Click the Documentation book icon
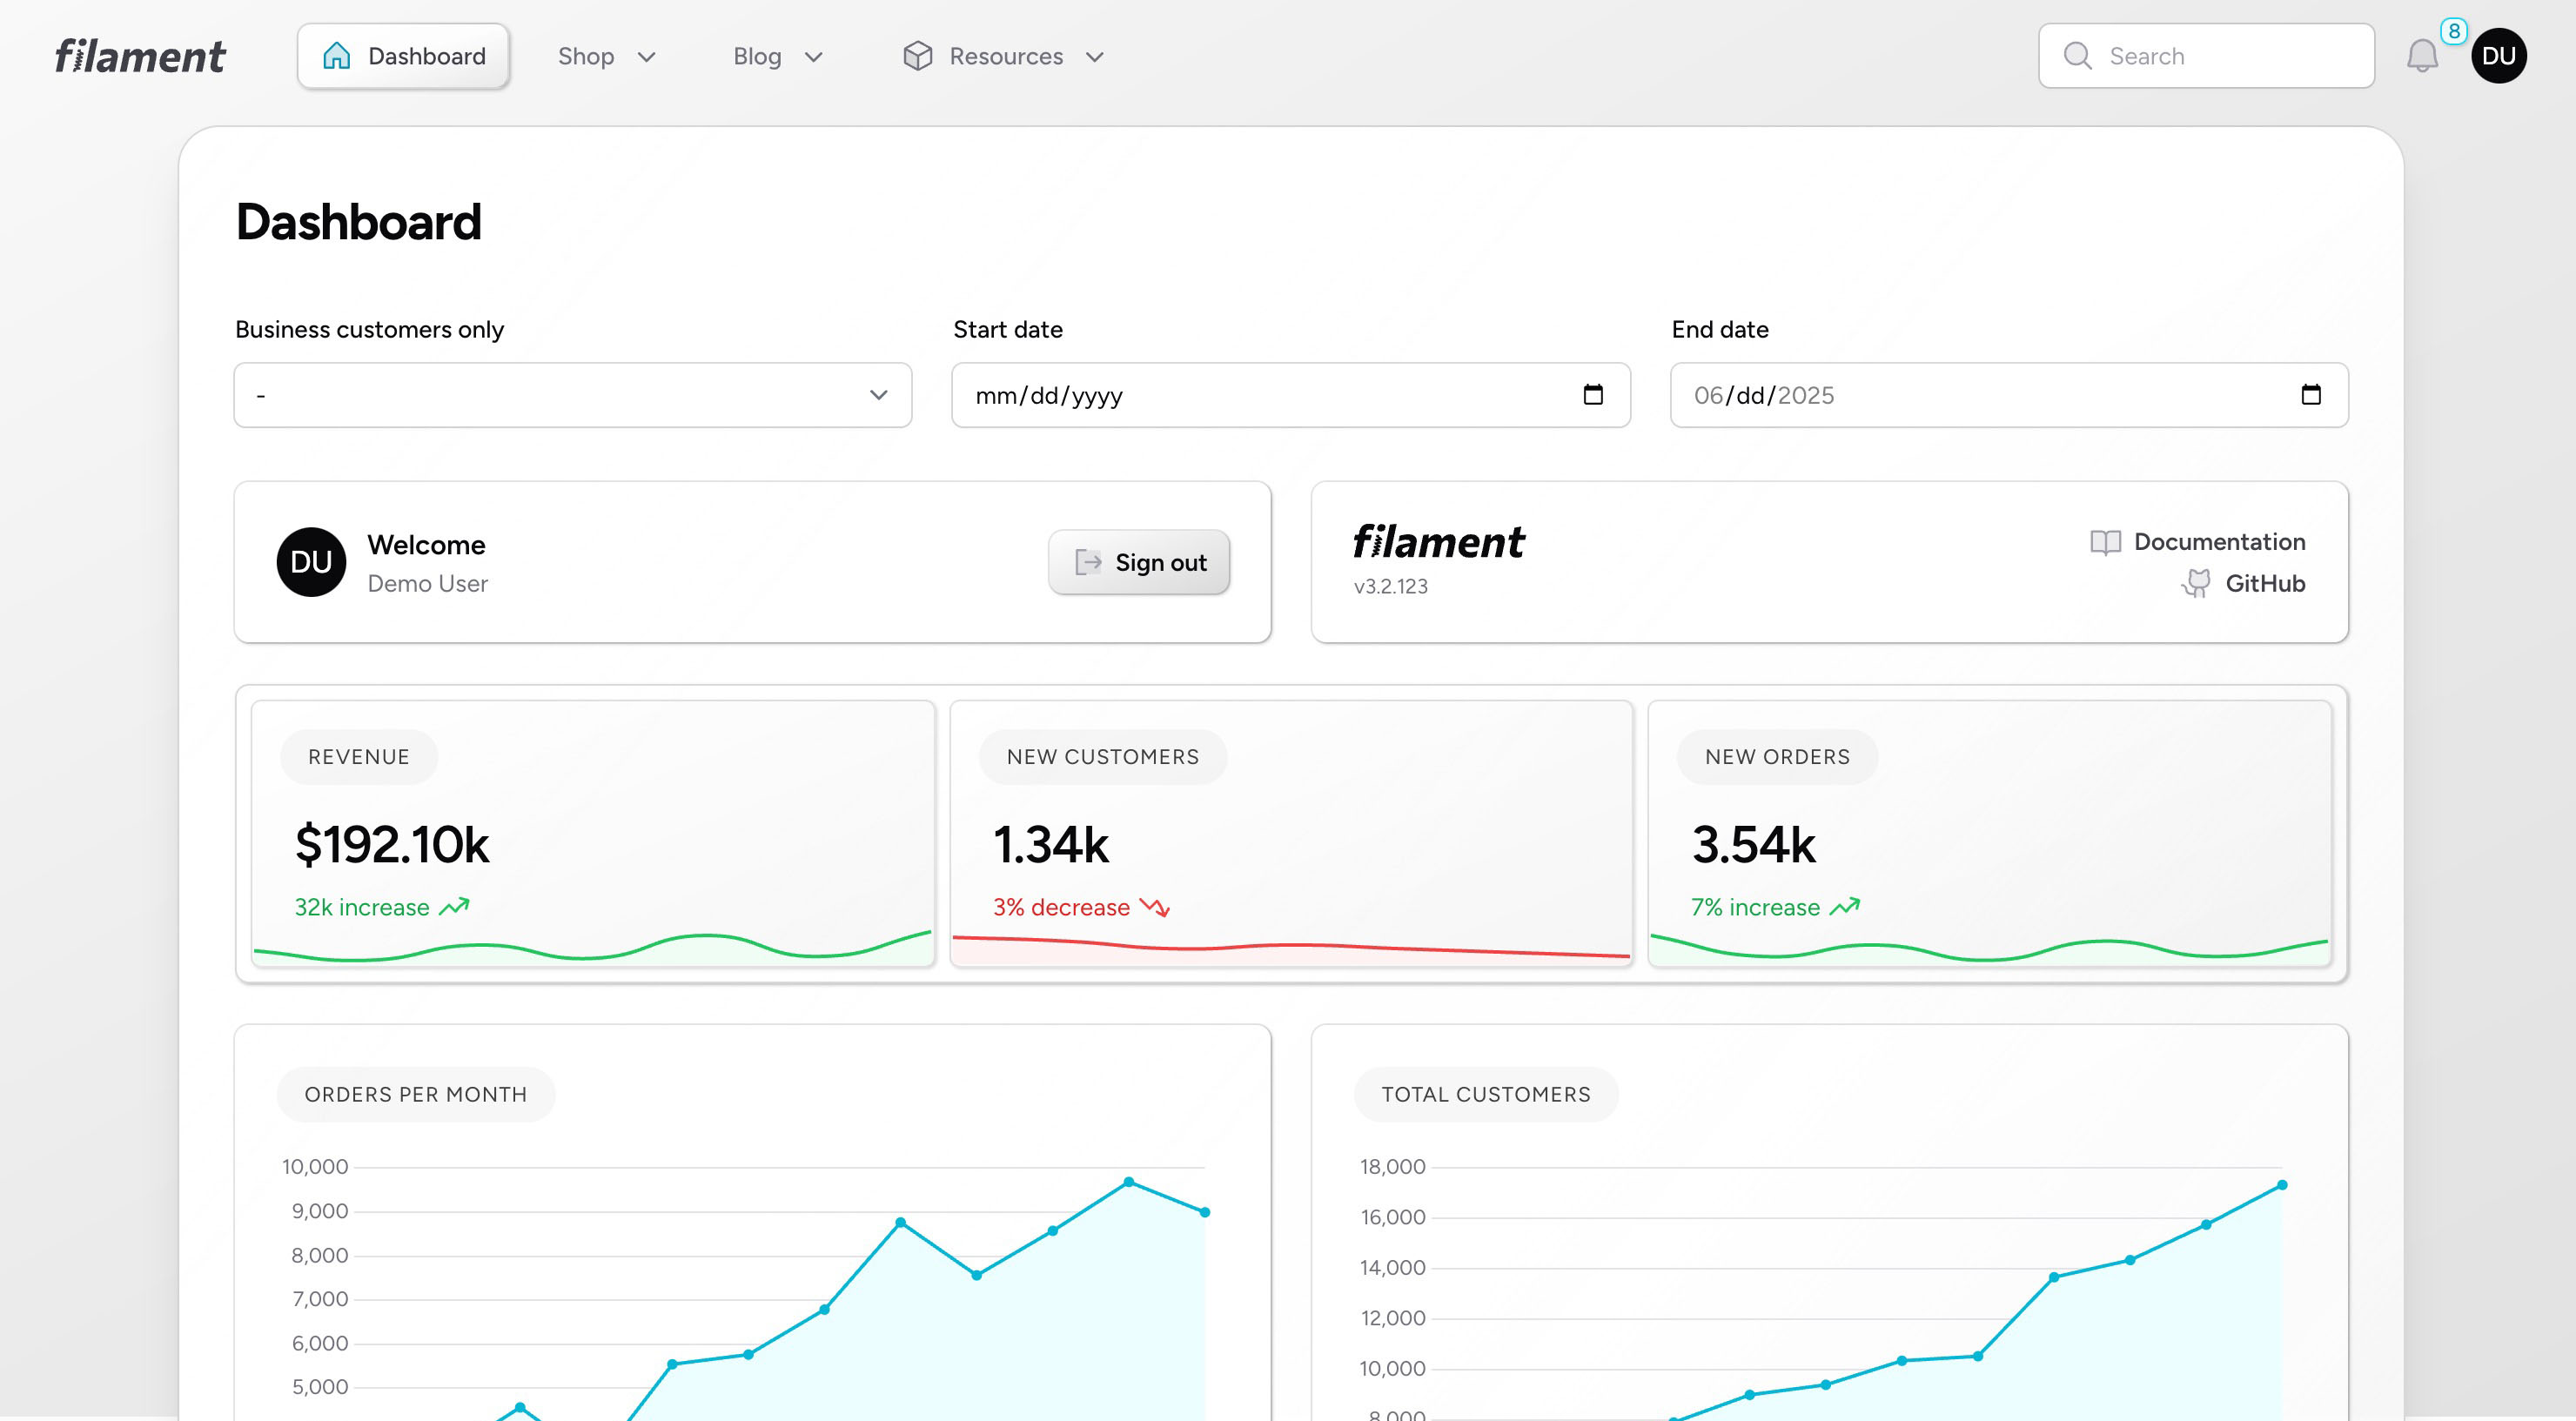The image size is (2576, 1421). point(2105,543)
